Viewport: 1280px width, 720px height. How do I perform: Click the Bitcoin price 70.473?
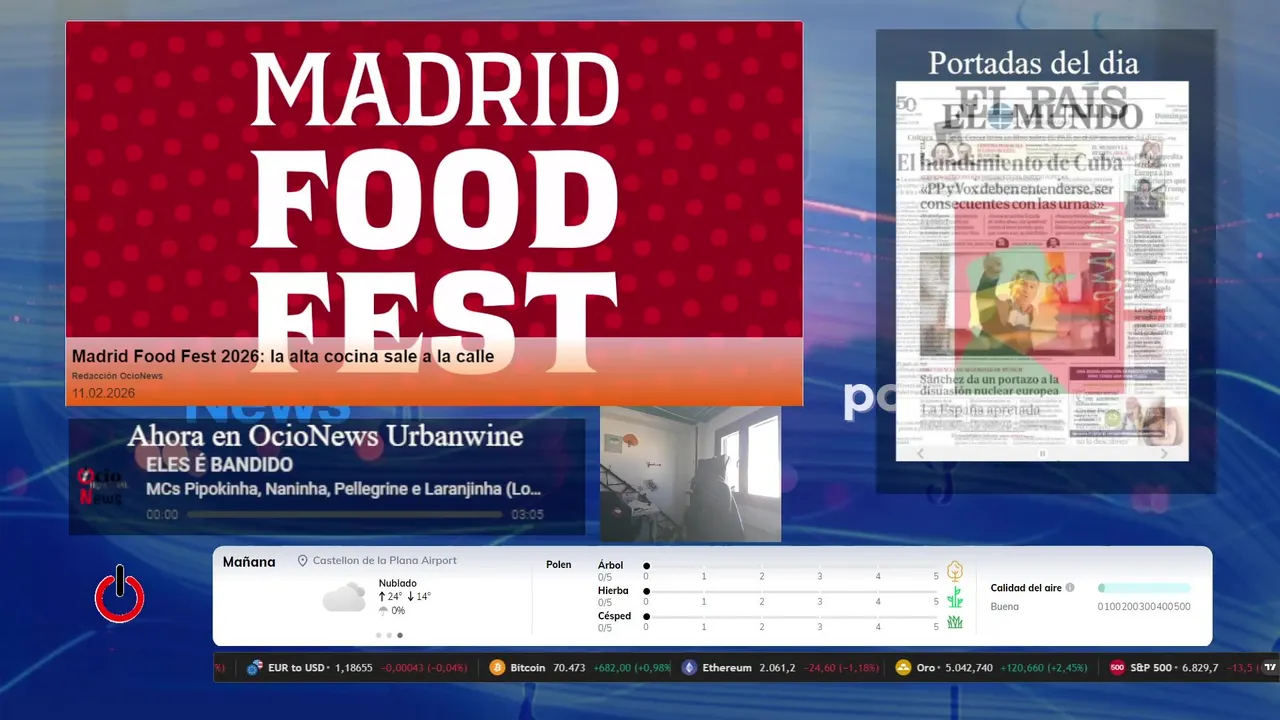point(569,668)
